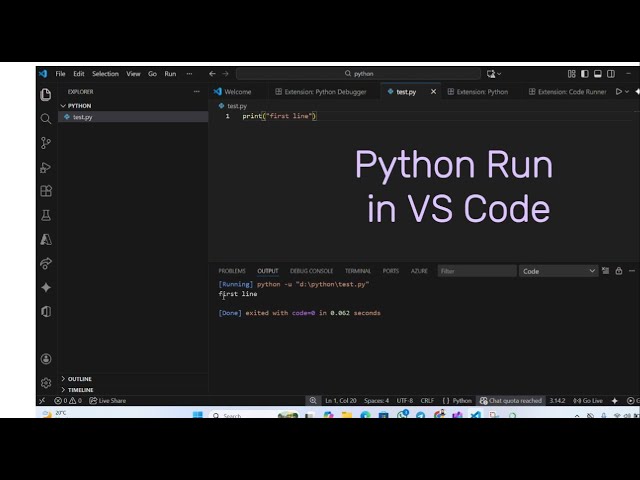Click the output Filter input field

tap(477, 271)
